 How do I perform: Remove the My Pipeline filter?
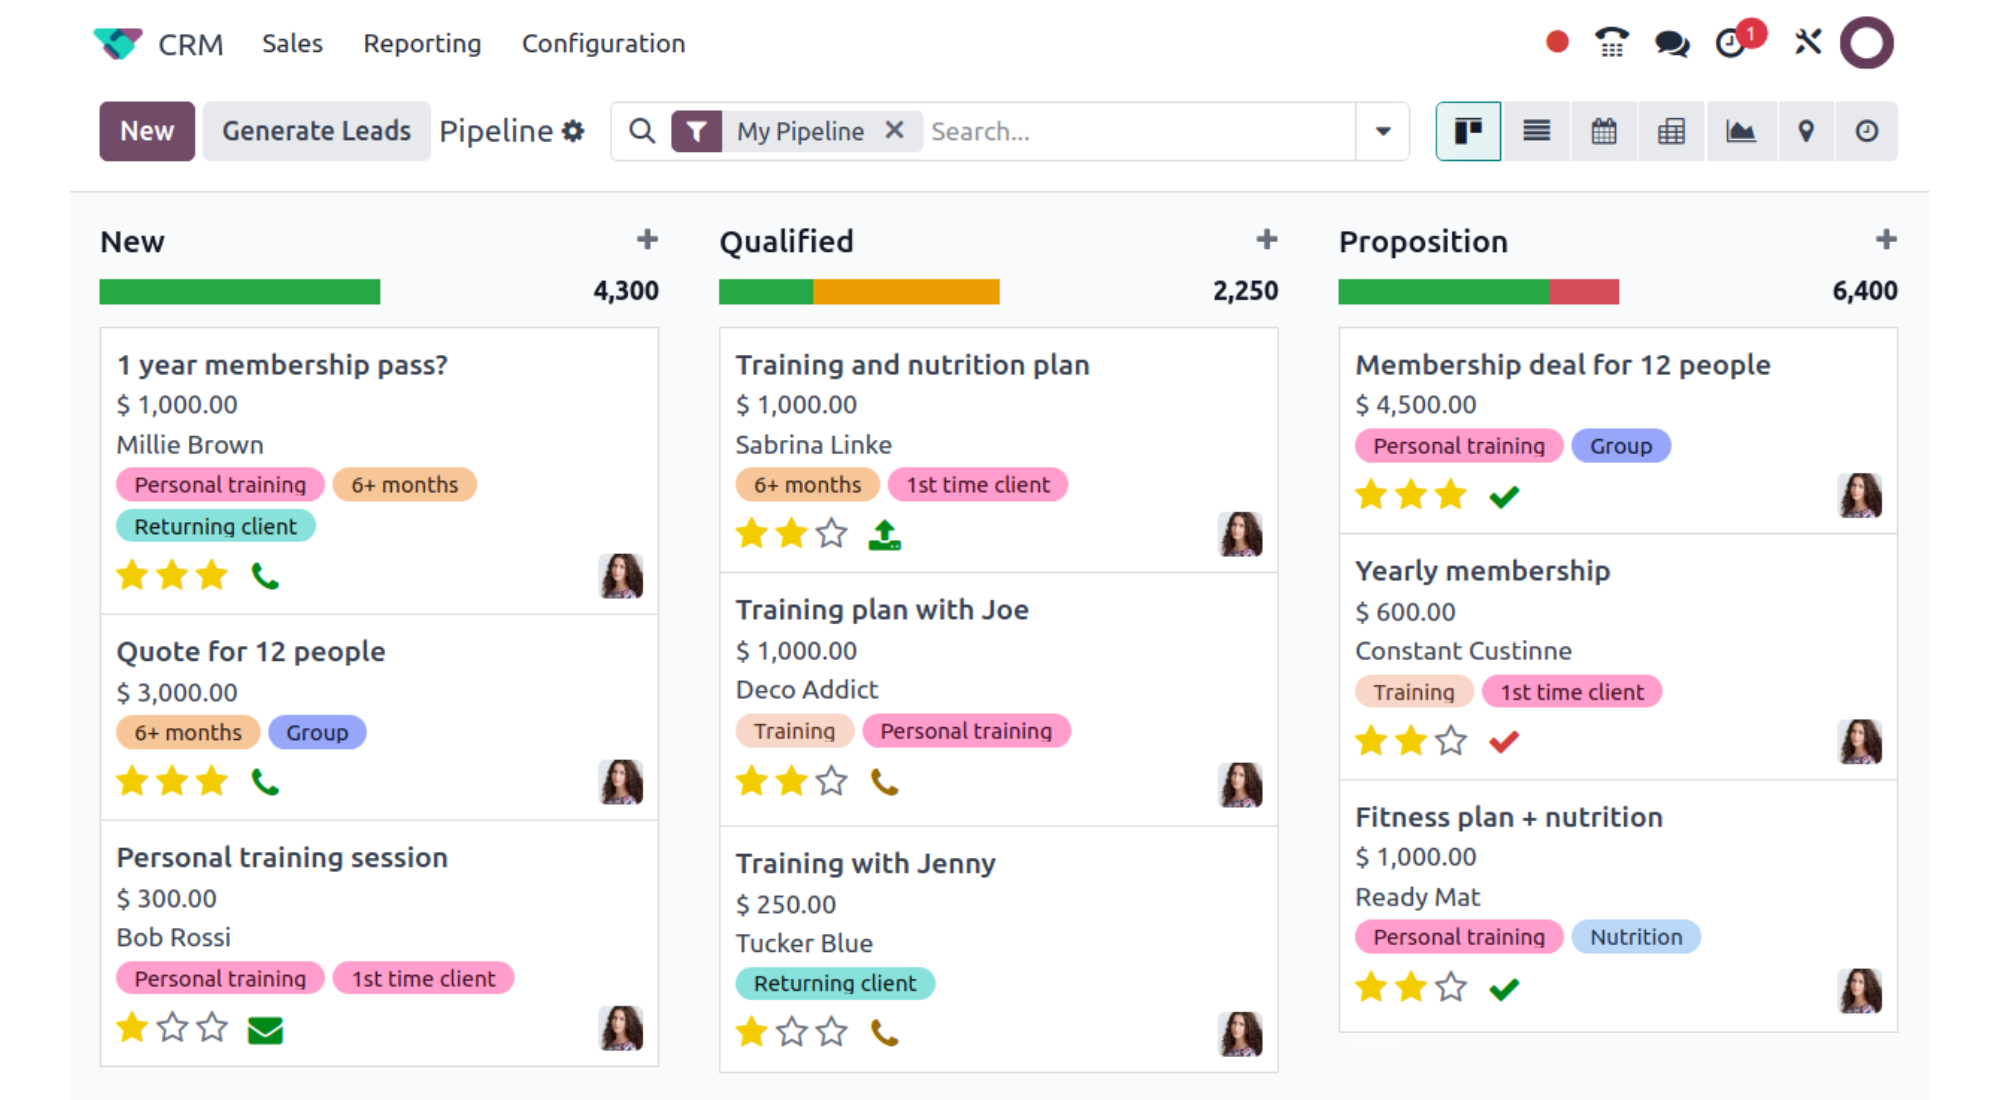click(895, 130)
